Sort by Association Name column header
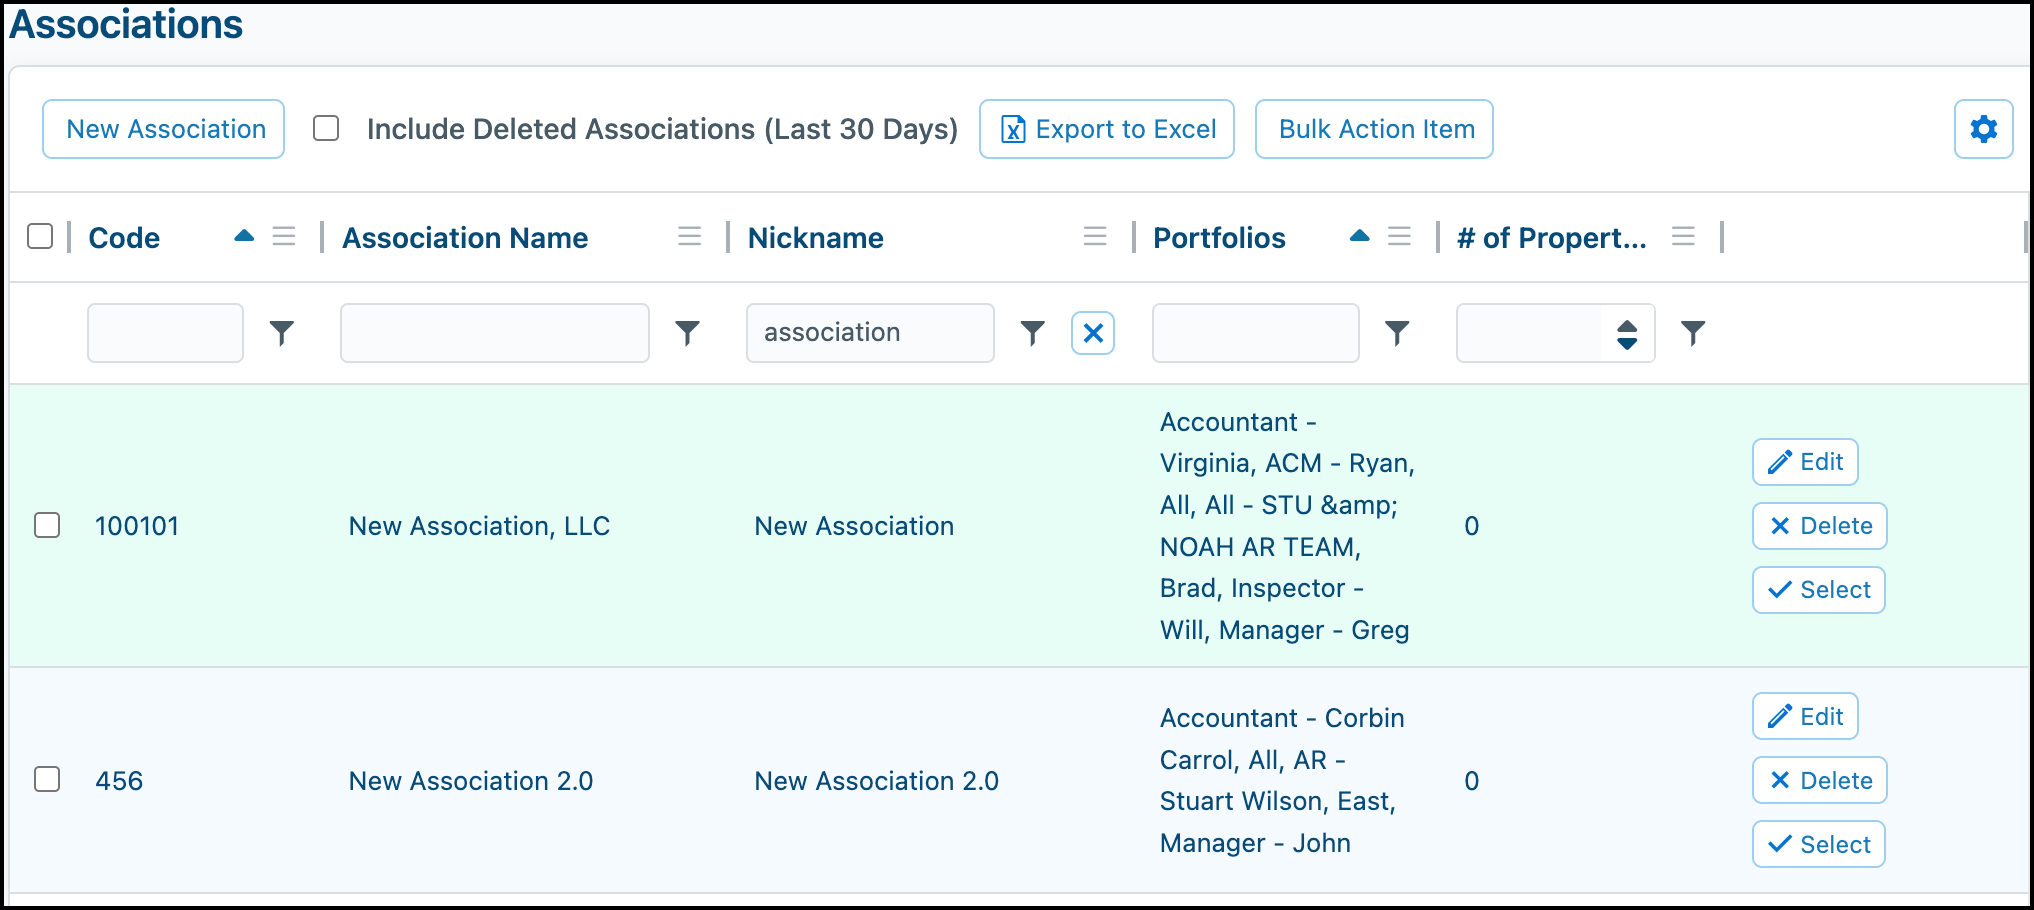Screen dimensions: 2034x910 (465, 238)
